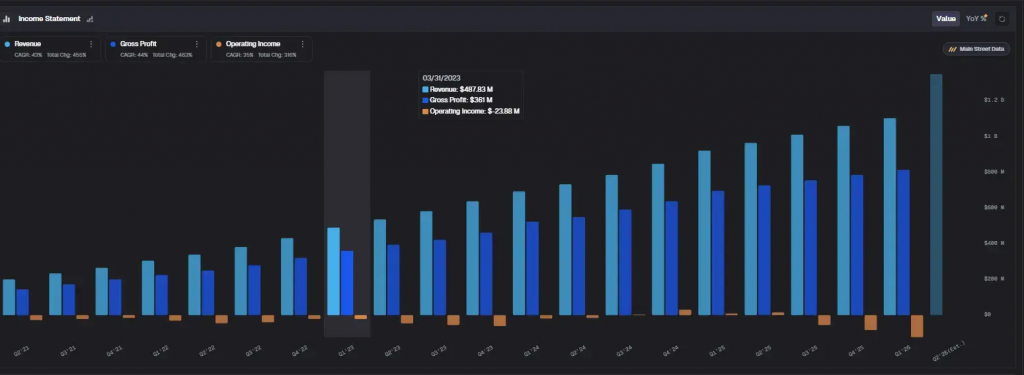Open the Revenue series three-dot menu
This screenshot has height=375, width=1024.
click(91, 44)
